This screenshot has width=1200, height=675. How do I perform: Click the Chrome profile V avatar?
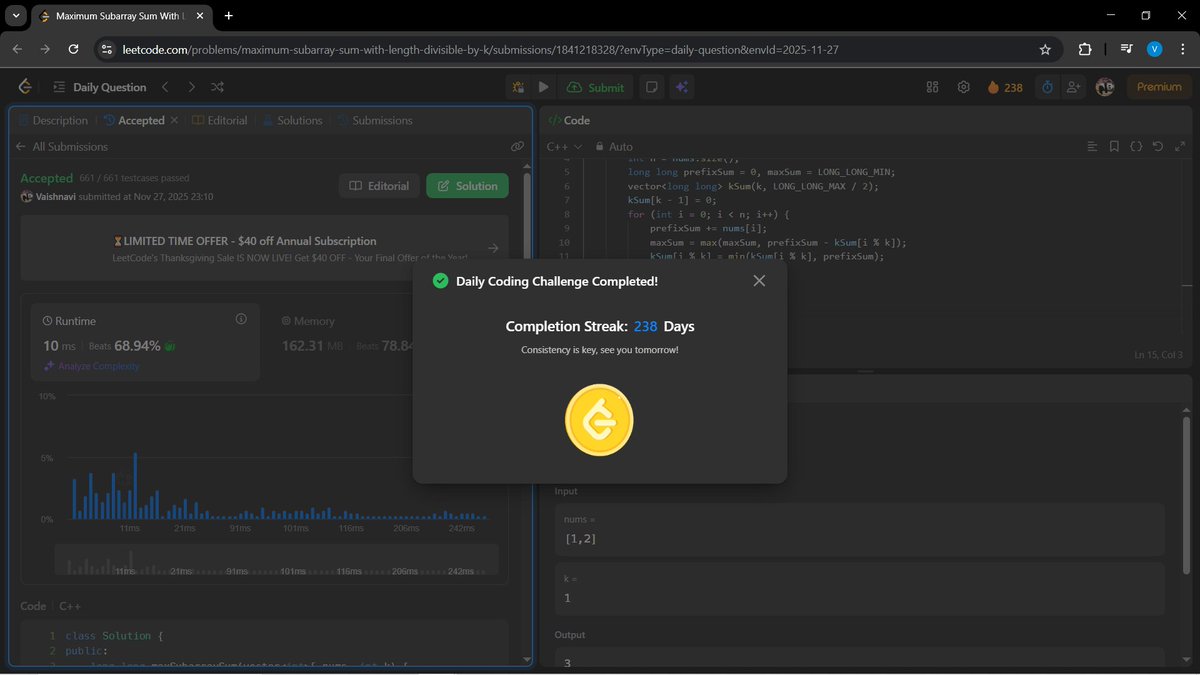click(1155, 49)
